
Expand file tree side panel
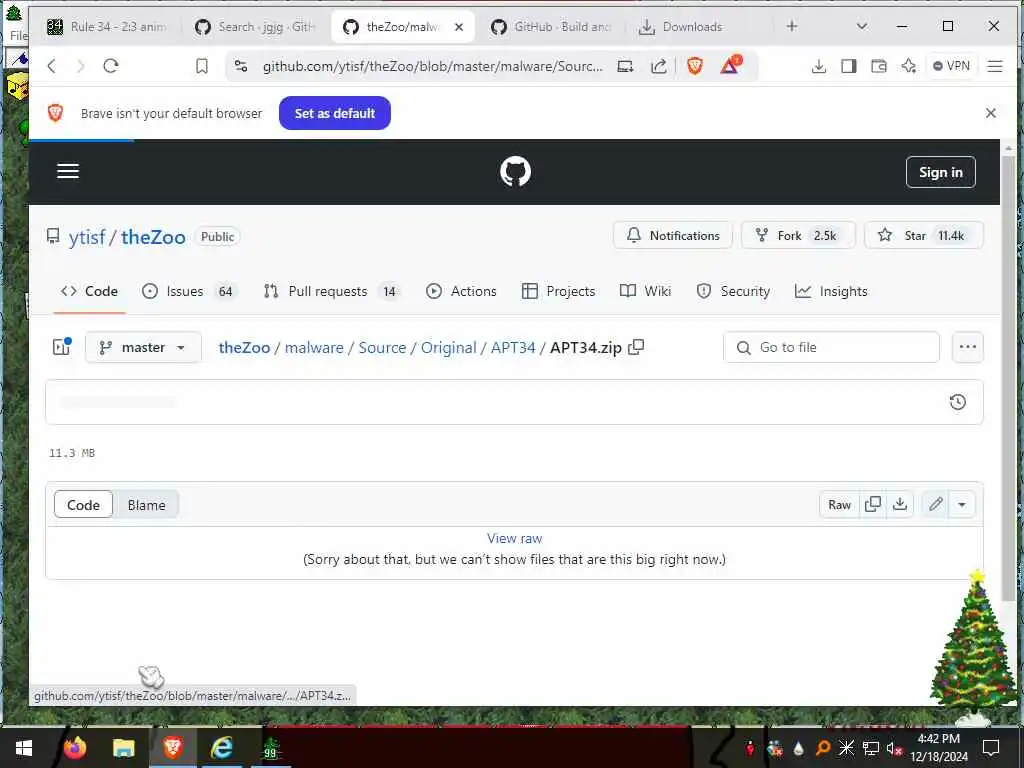[62, 347]
